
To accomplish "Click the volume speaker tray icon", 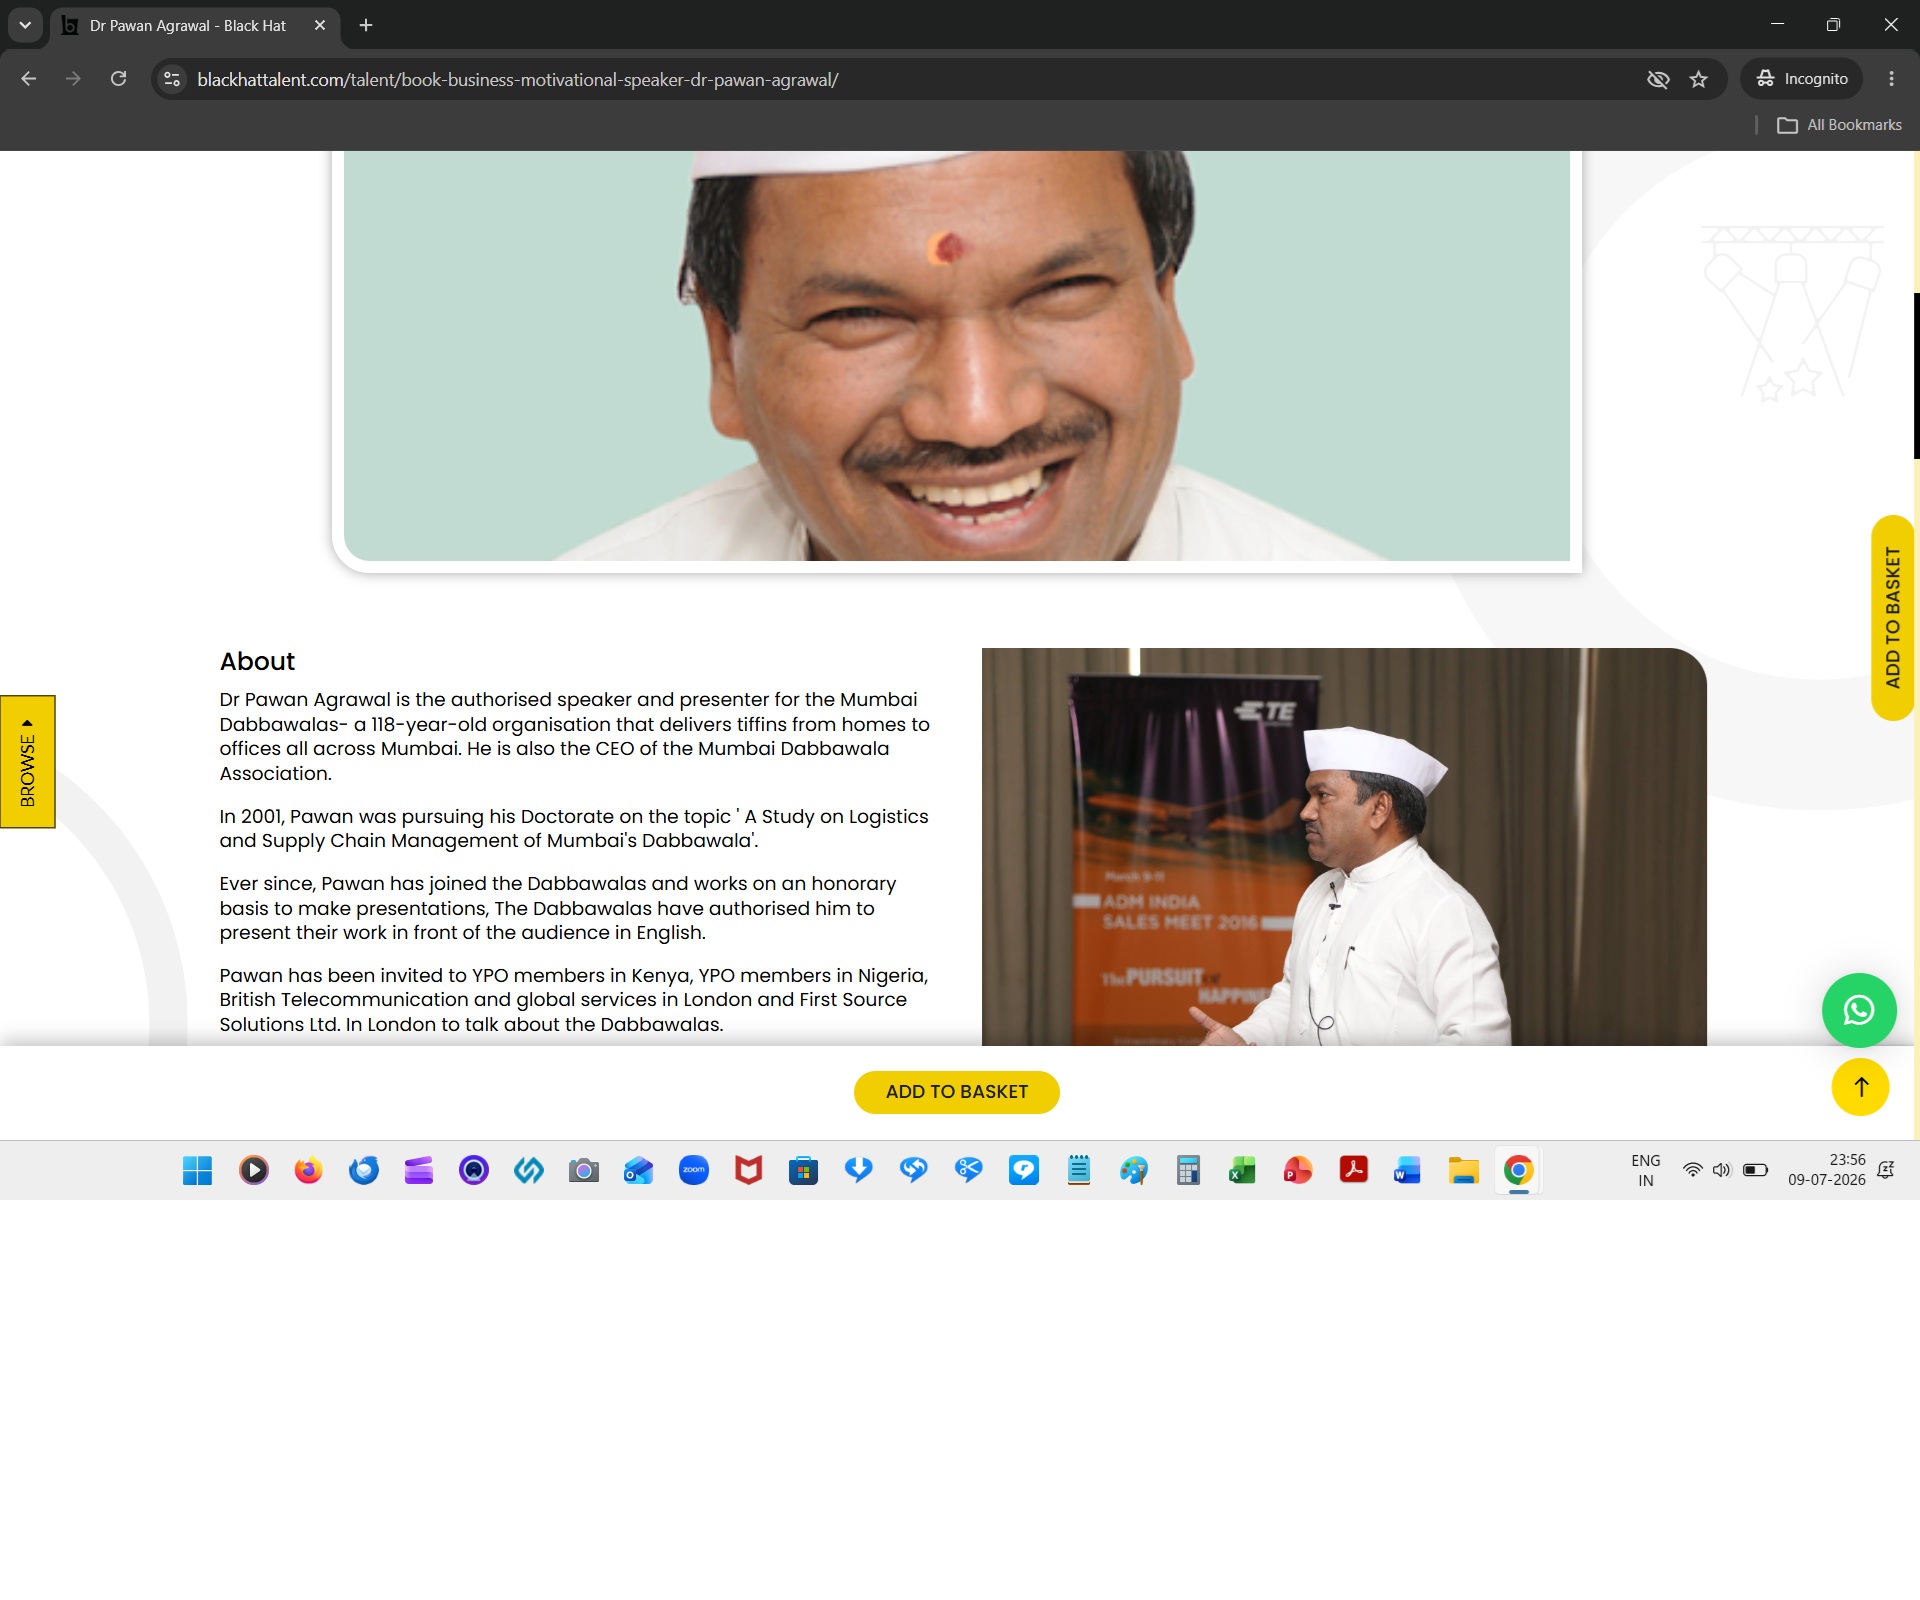I will tap(1721, 1170).
